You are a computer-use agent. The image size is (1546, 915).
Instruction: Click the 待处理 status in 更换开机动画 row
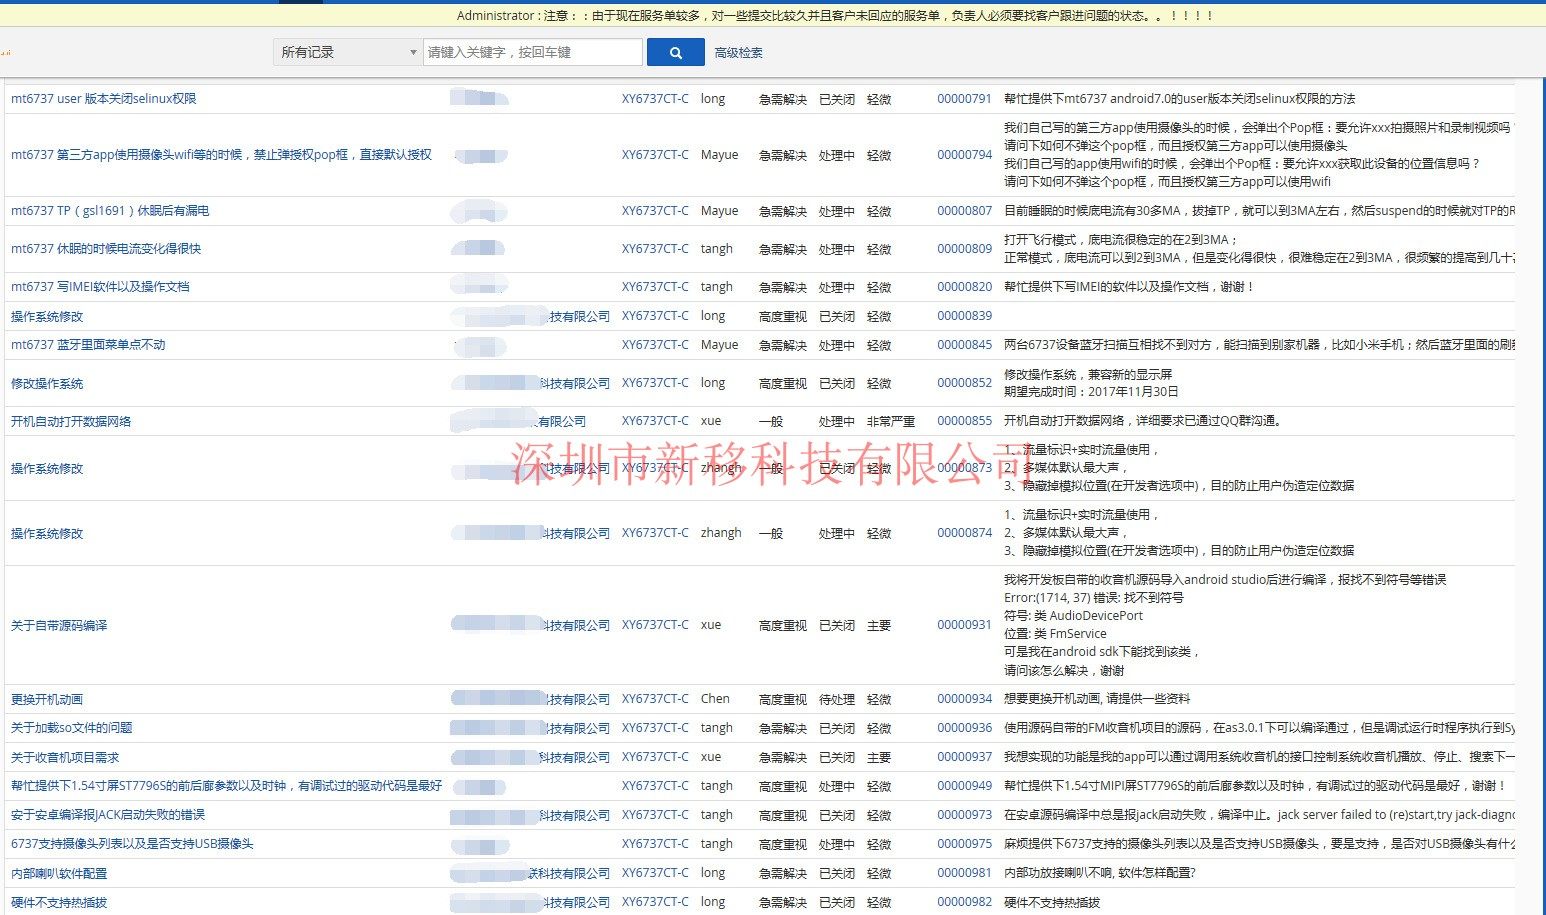837,699
